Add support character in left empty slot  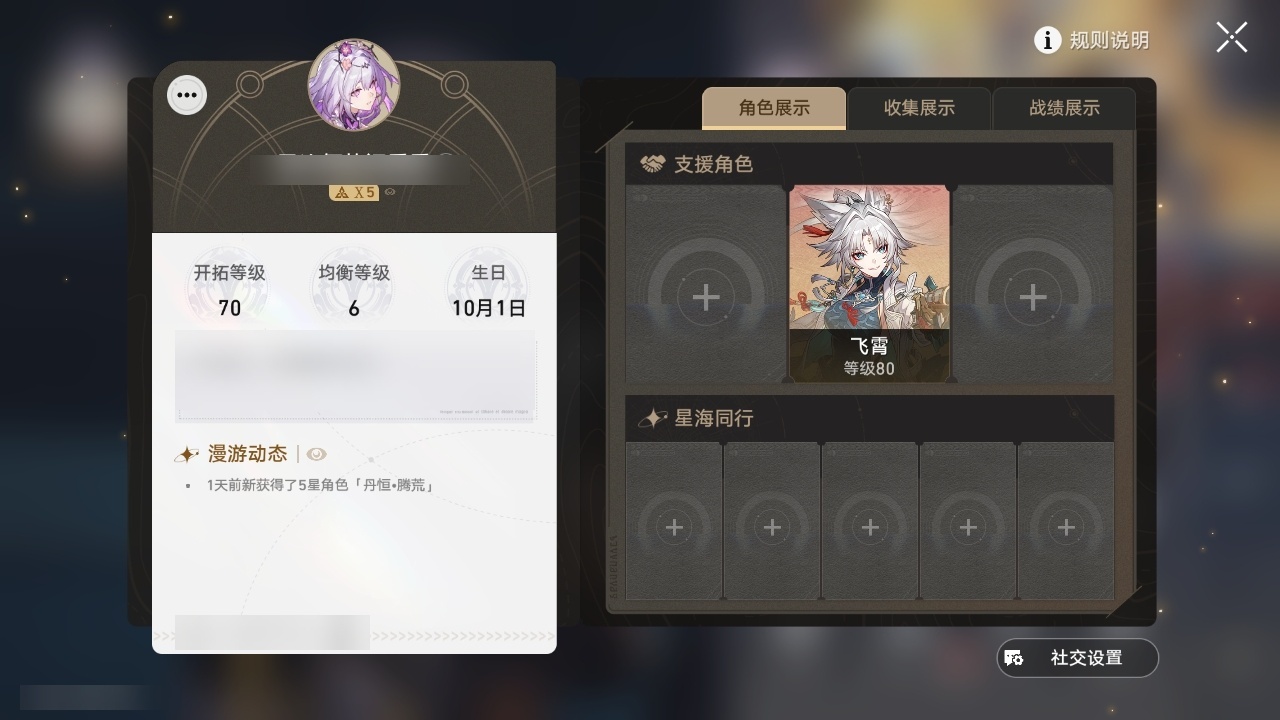pos(706,297)
